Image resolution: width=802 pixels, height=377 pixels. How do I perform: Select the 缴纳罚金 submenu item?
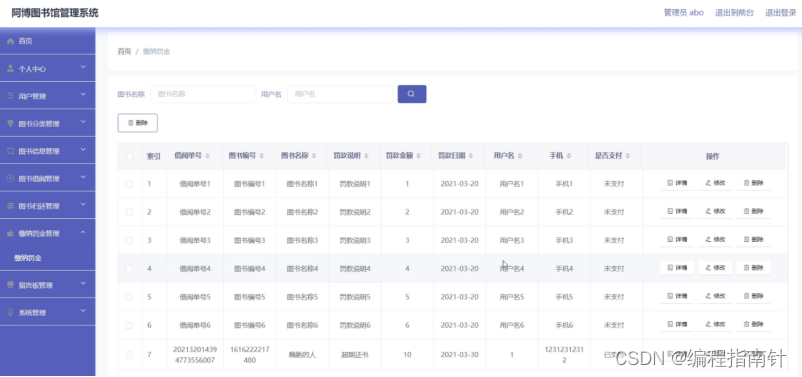click(x=28, y=258)
